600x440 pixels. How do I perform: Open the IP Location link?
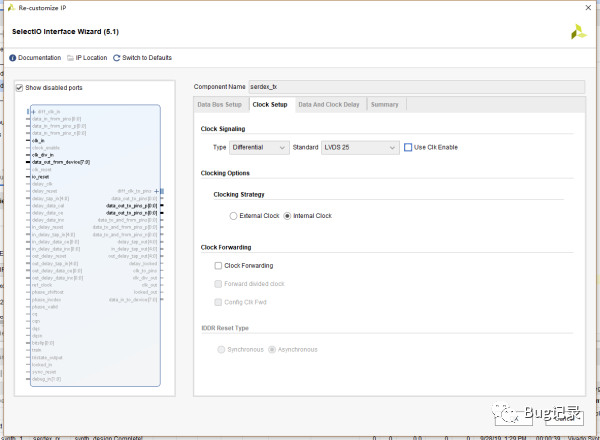coord(91,58)
